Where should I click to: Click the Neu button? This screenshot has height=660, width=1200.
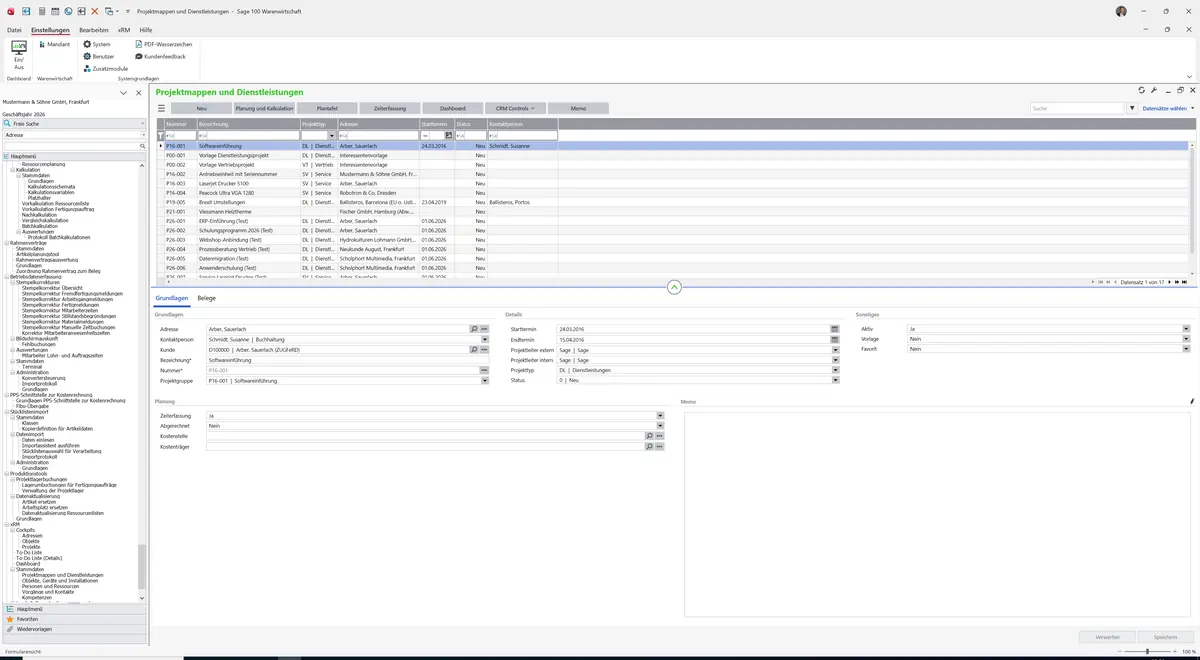pos(201,108)
